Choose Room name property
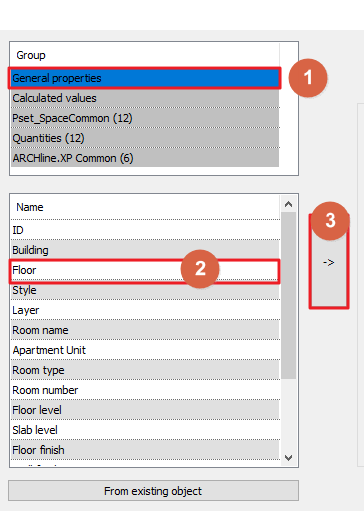 point(145,330)
